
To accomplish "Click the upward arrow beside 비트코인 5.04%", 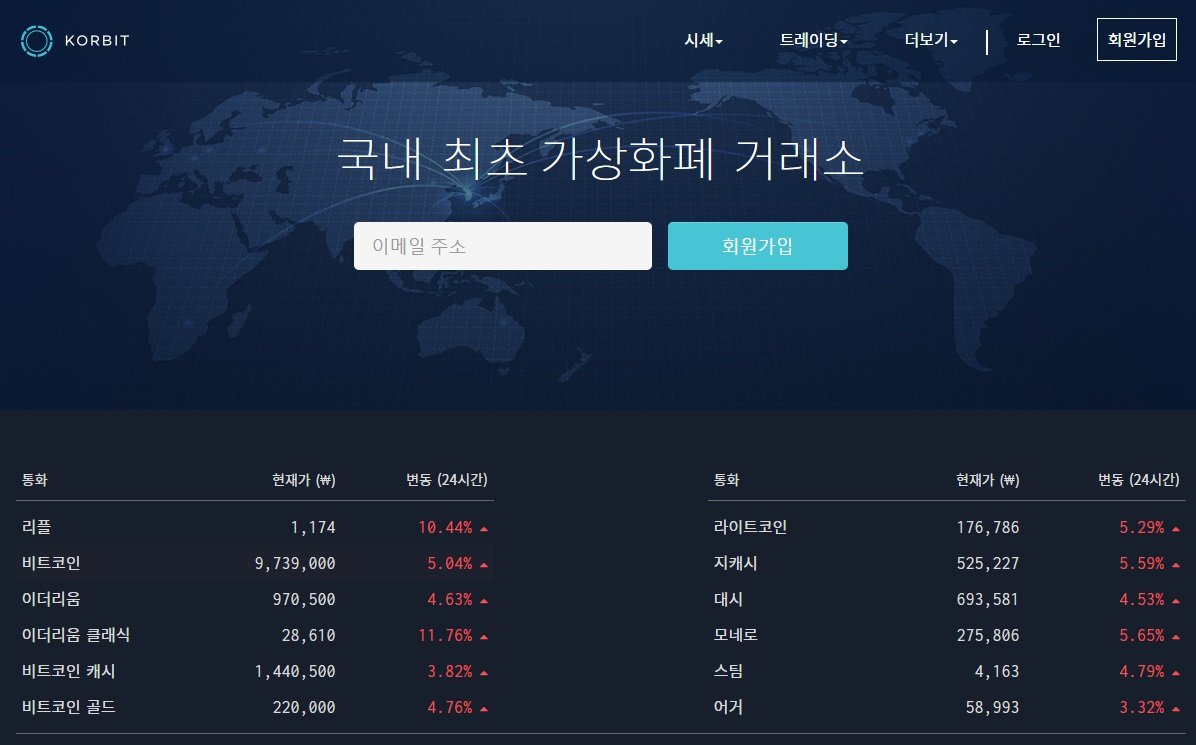I will [x=485, y=563].
